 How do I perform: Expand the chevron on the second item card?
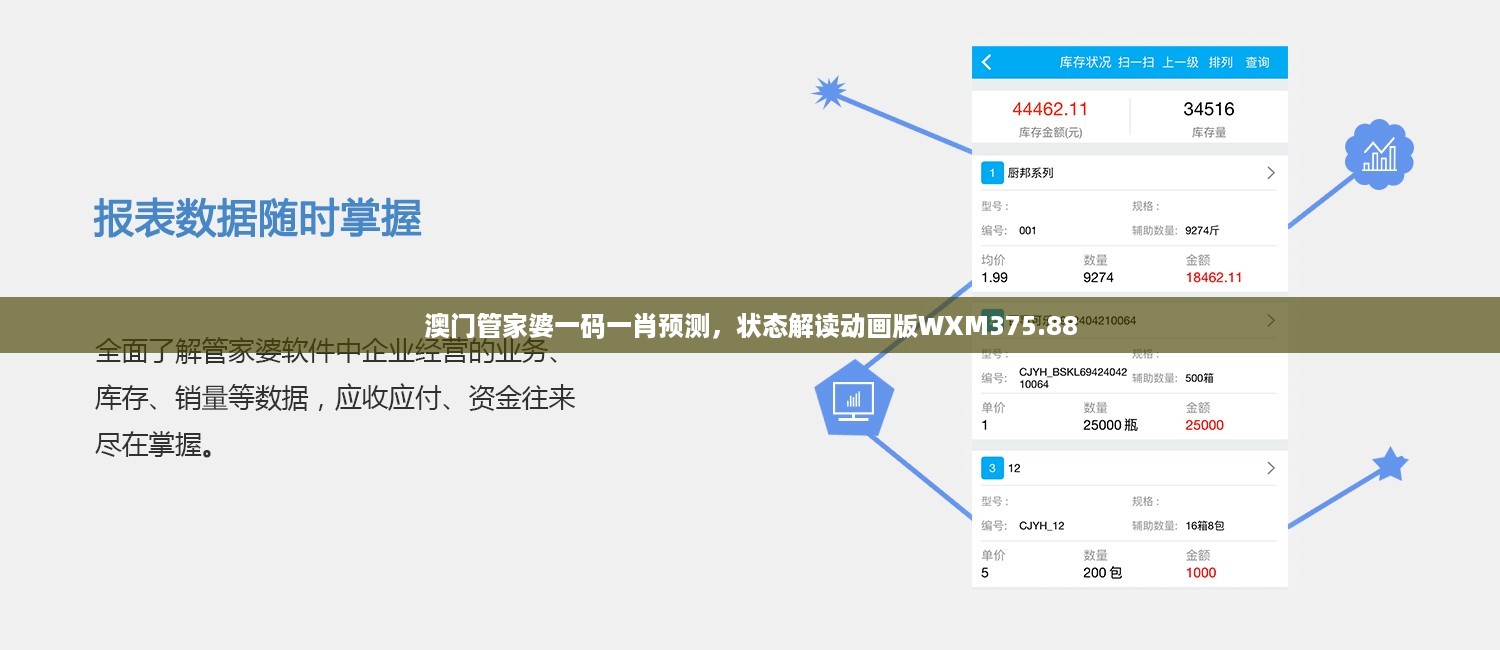tap(1271, 321)
